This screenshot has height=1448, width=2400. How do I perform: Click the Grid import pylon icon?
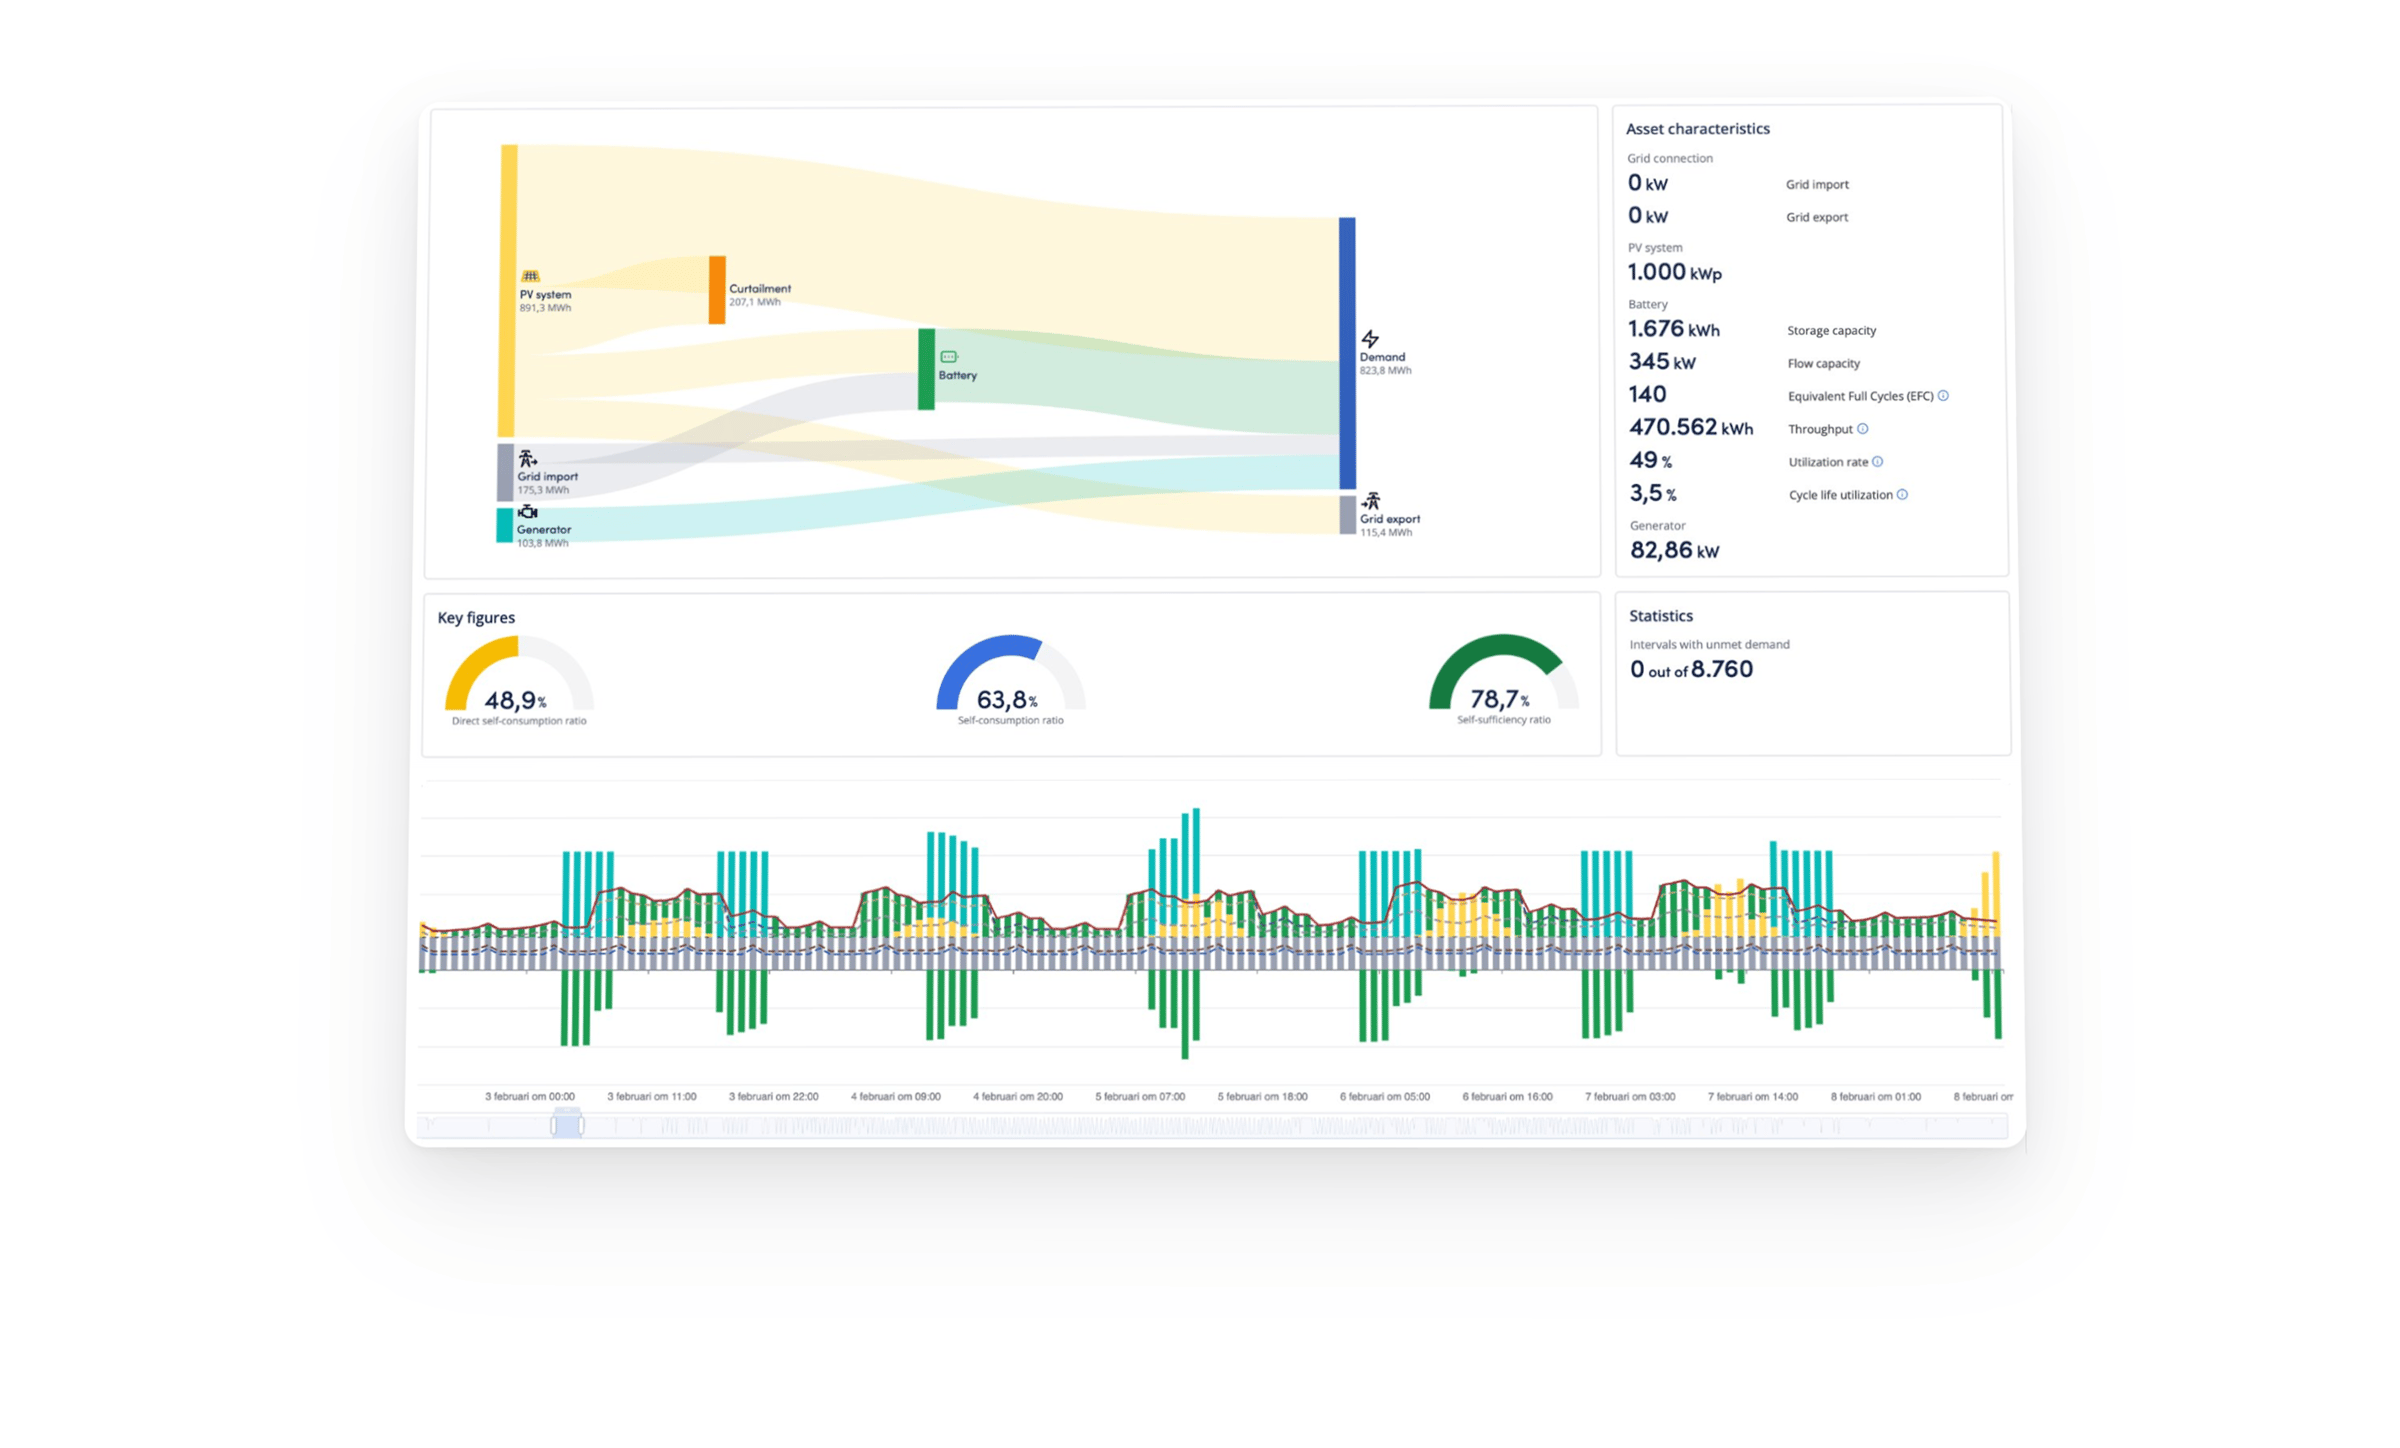point(527,459)
